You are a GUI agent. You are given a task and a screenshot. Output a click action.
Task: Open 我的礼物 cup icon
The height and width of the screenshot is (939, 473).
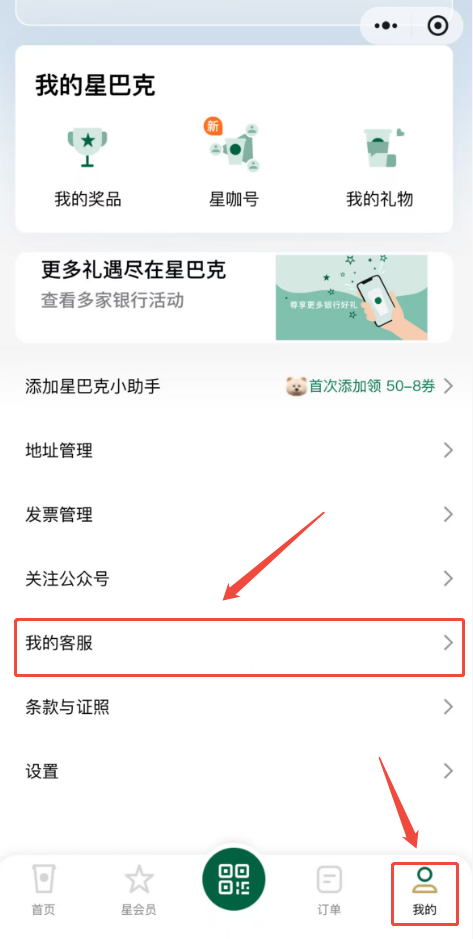point(380,148)
